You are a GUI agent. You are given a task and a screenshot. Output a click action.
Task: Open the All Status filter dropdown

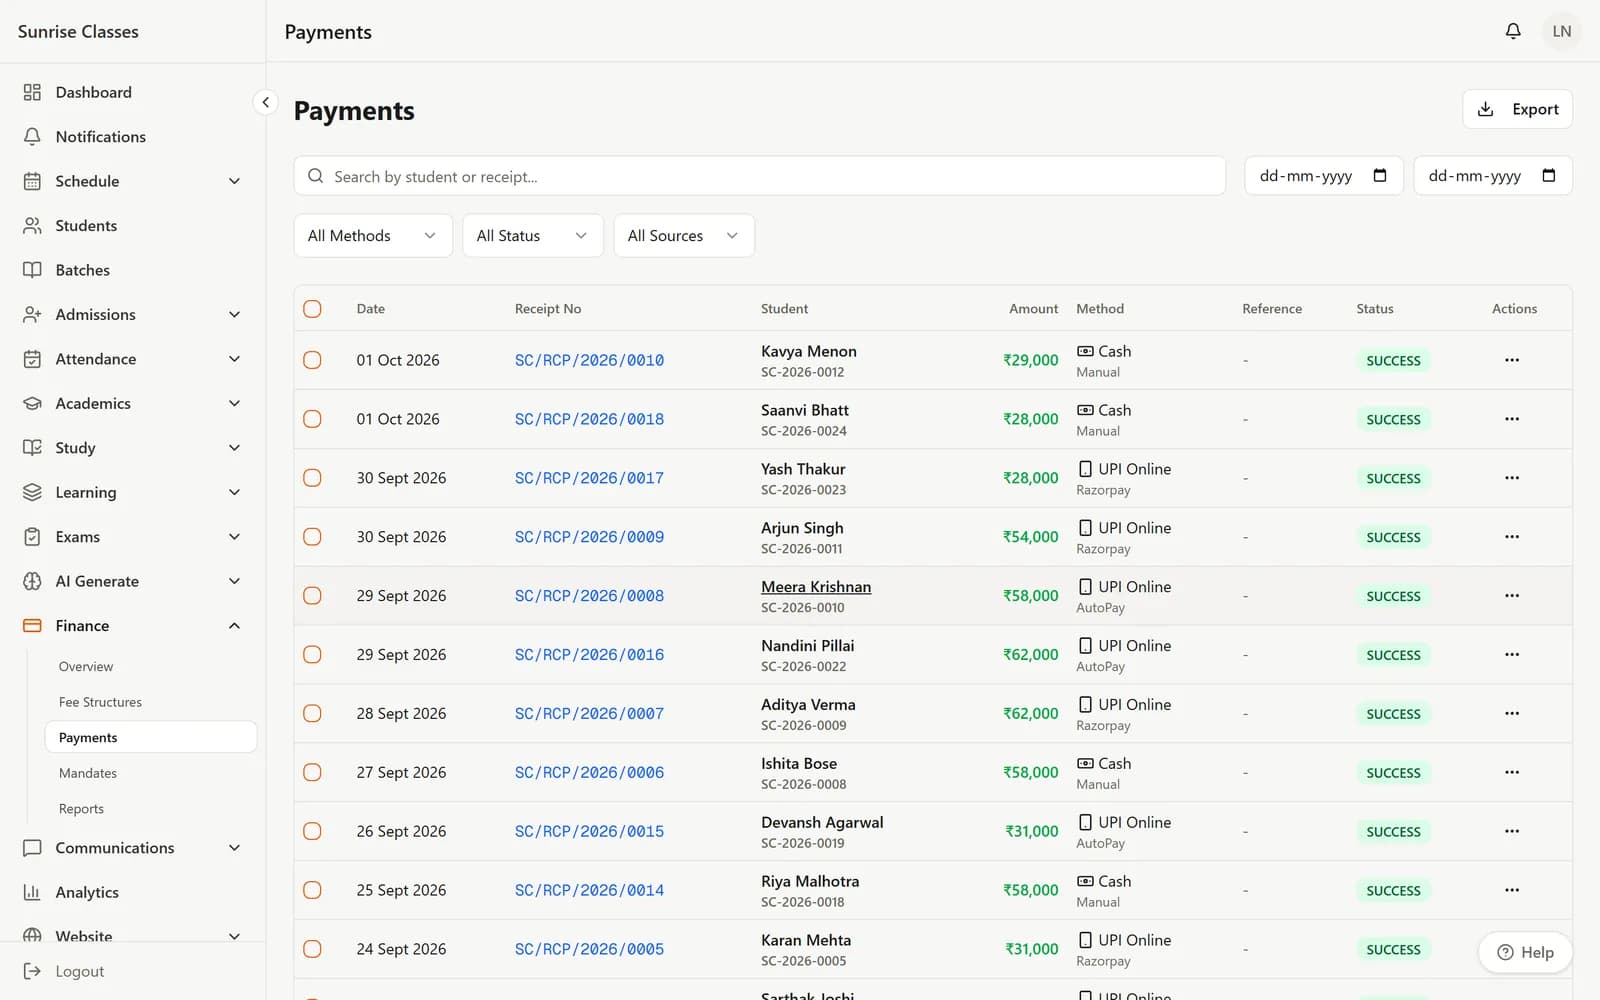click(533, 236)
